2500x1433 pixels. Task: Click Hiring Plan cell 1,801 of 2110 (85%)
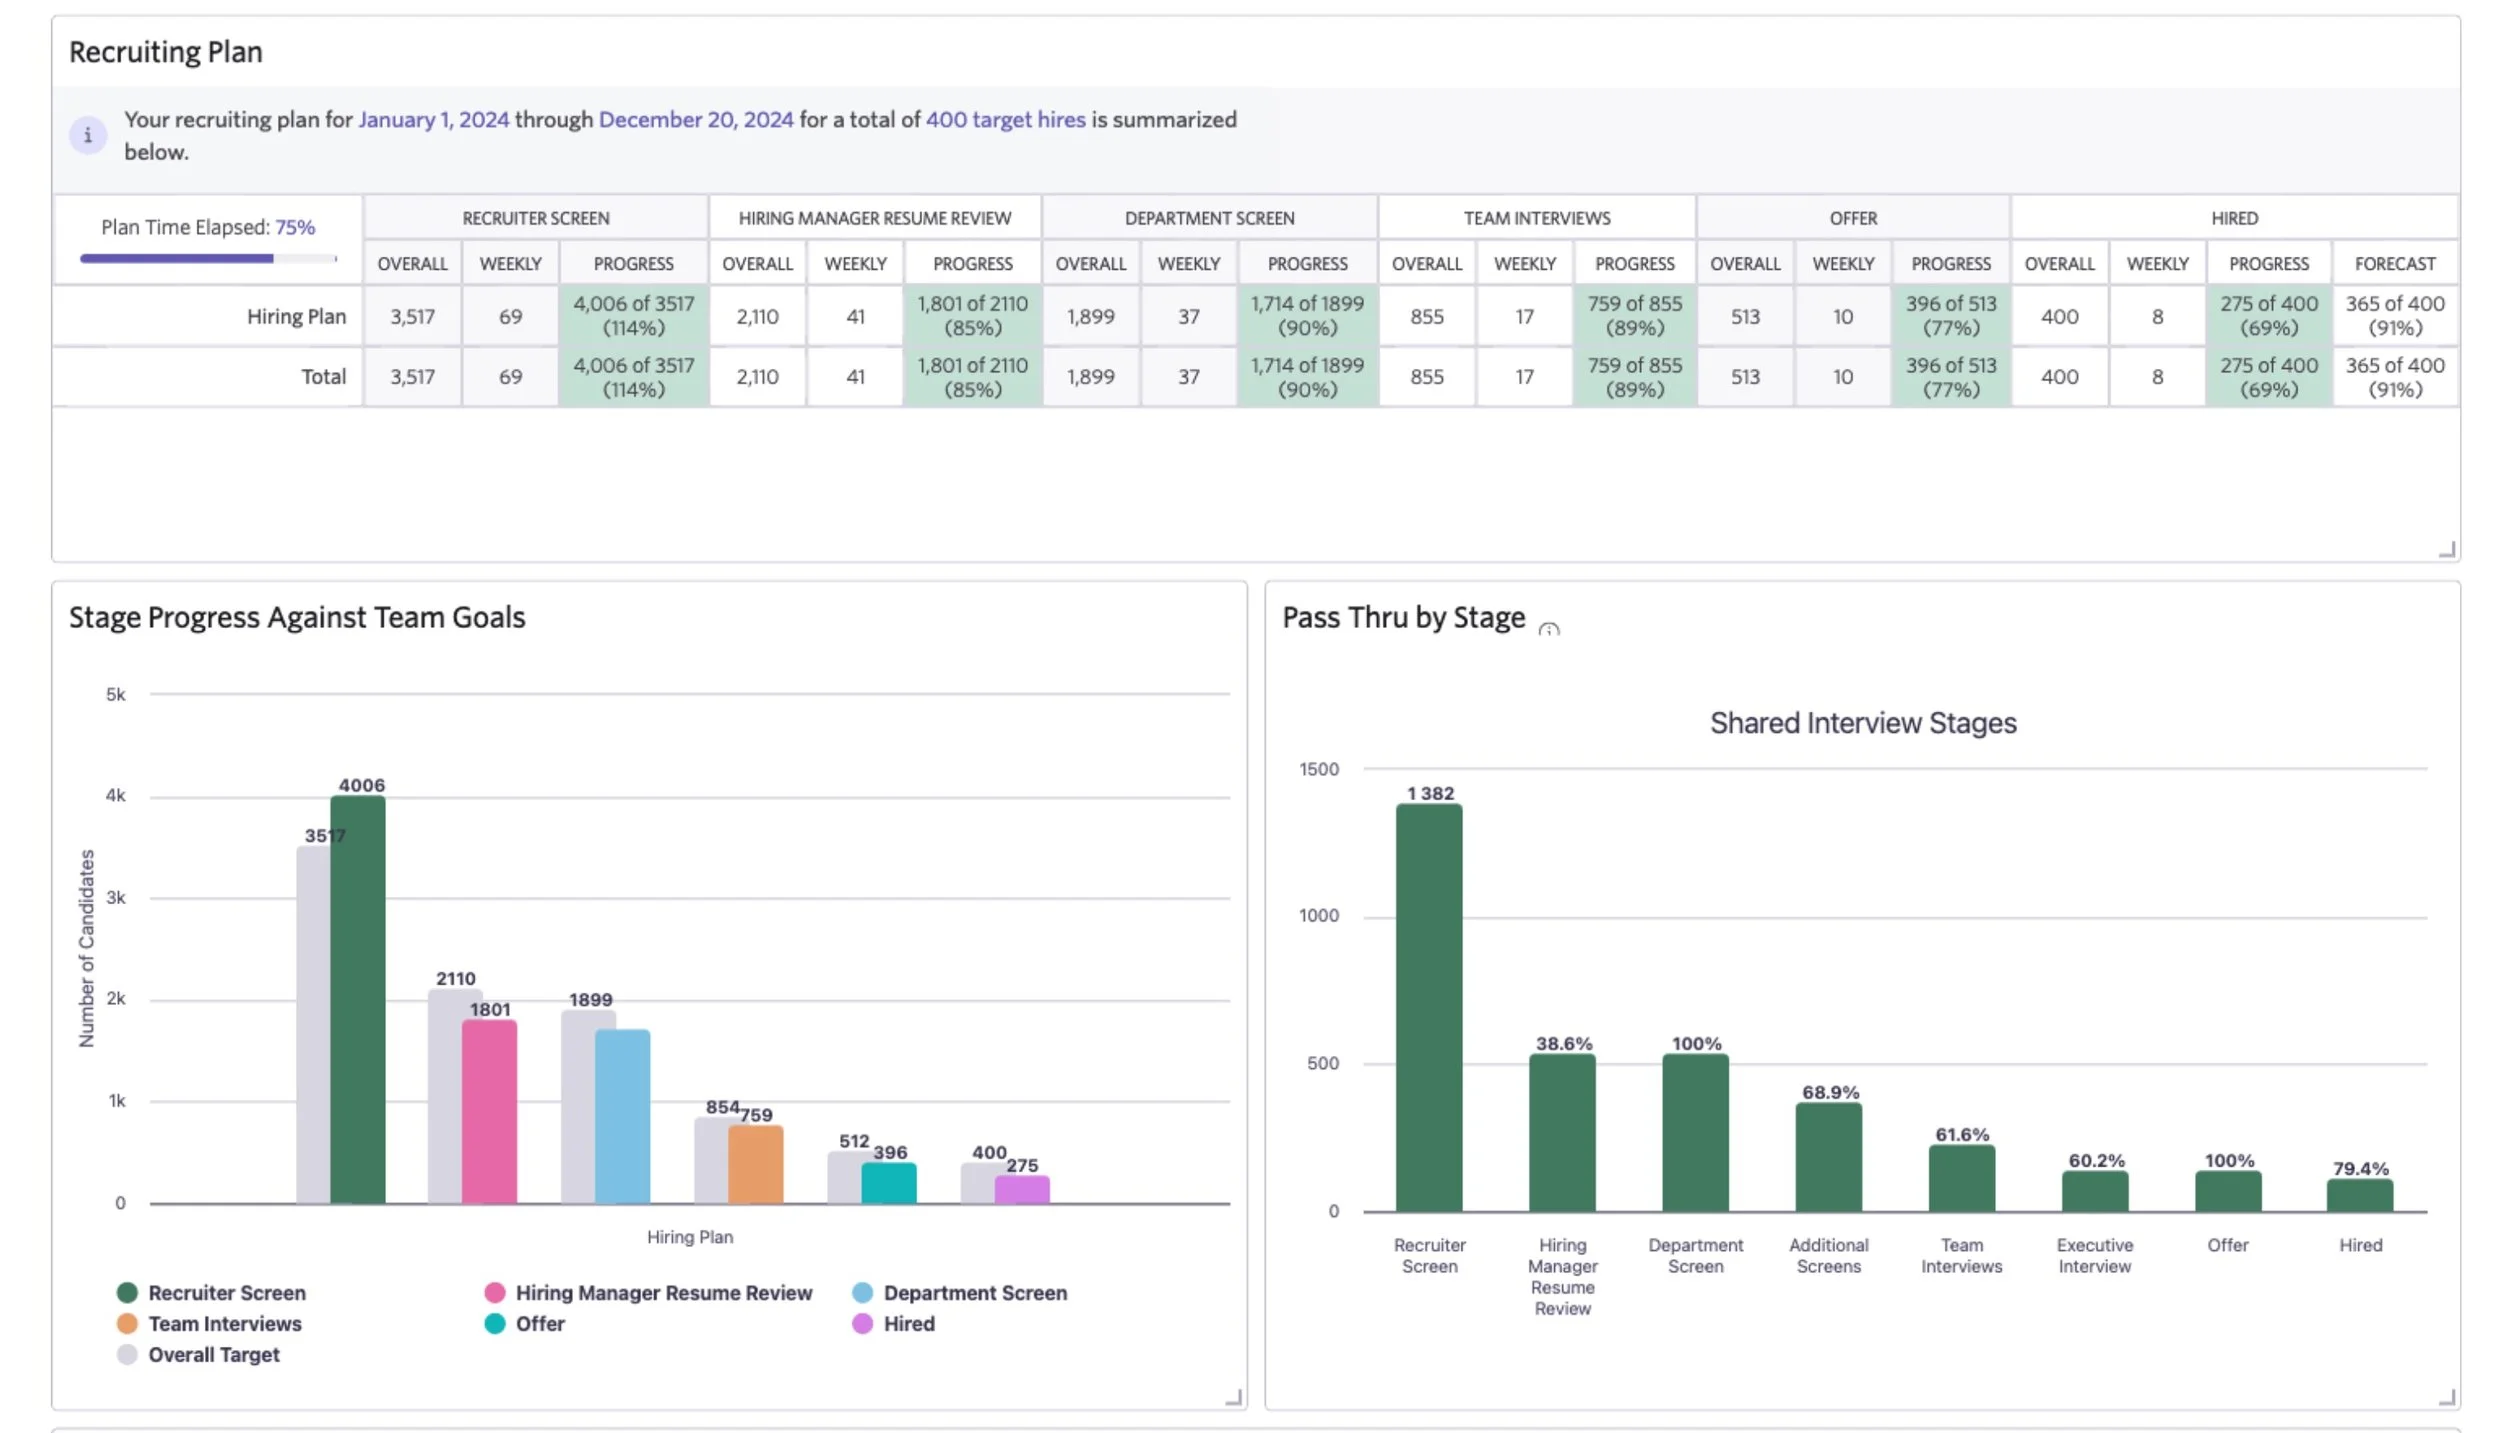click(x=973, y=316)
